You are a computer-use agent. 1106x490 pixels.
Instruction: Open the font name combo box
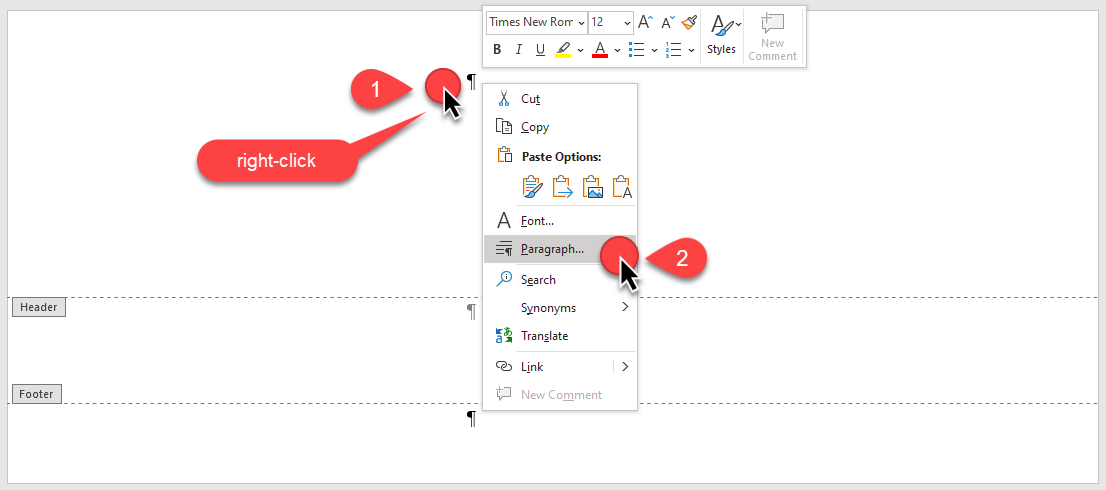click(x=537, y=23)
